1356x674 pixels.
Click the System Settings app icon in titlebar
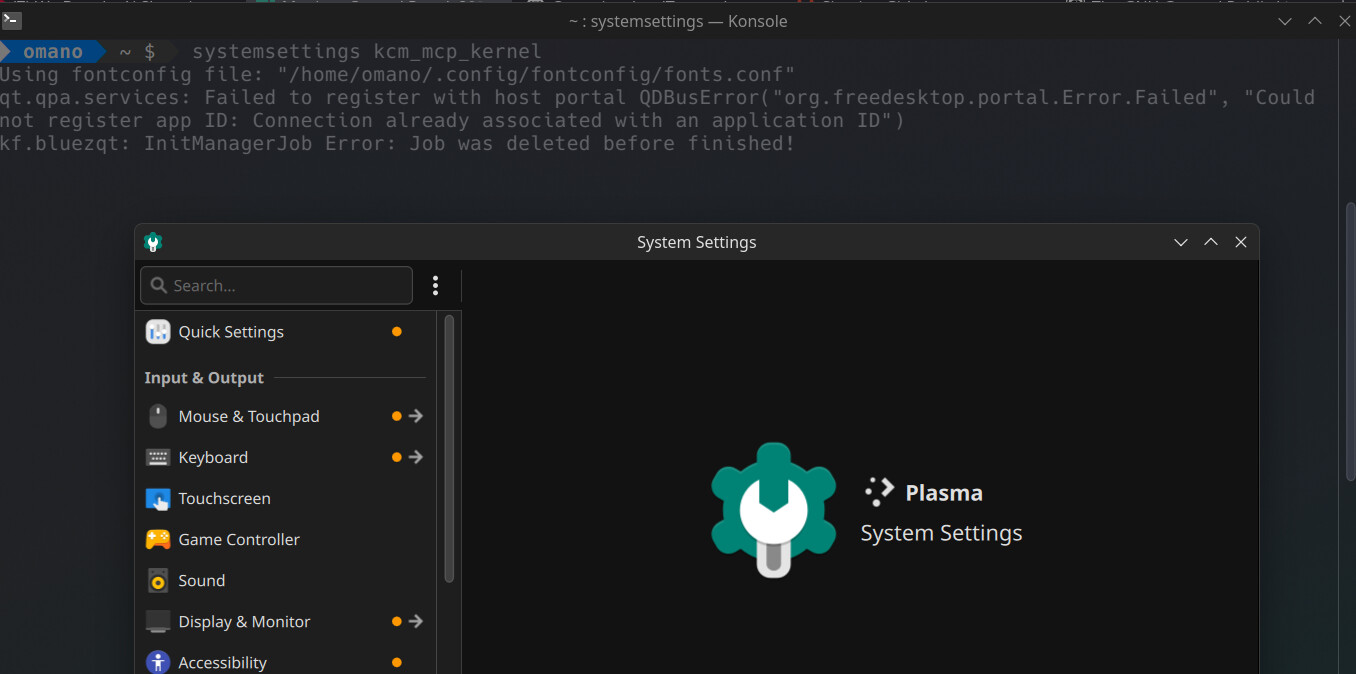[153, 242]
